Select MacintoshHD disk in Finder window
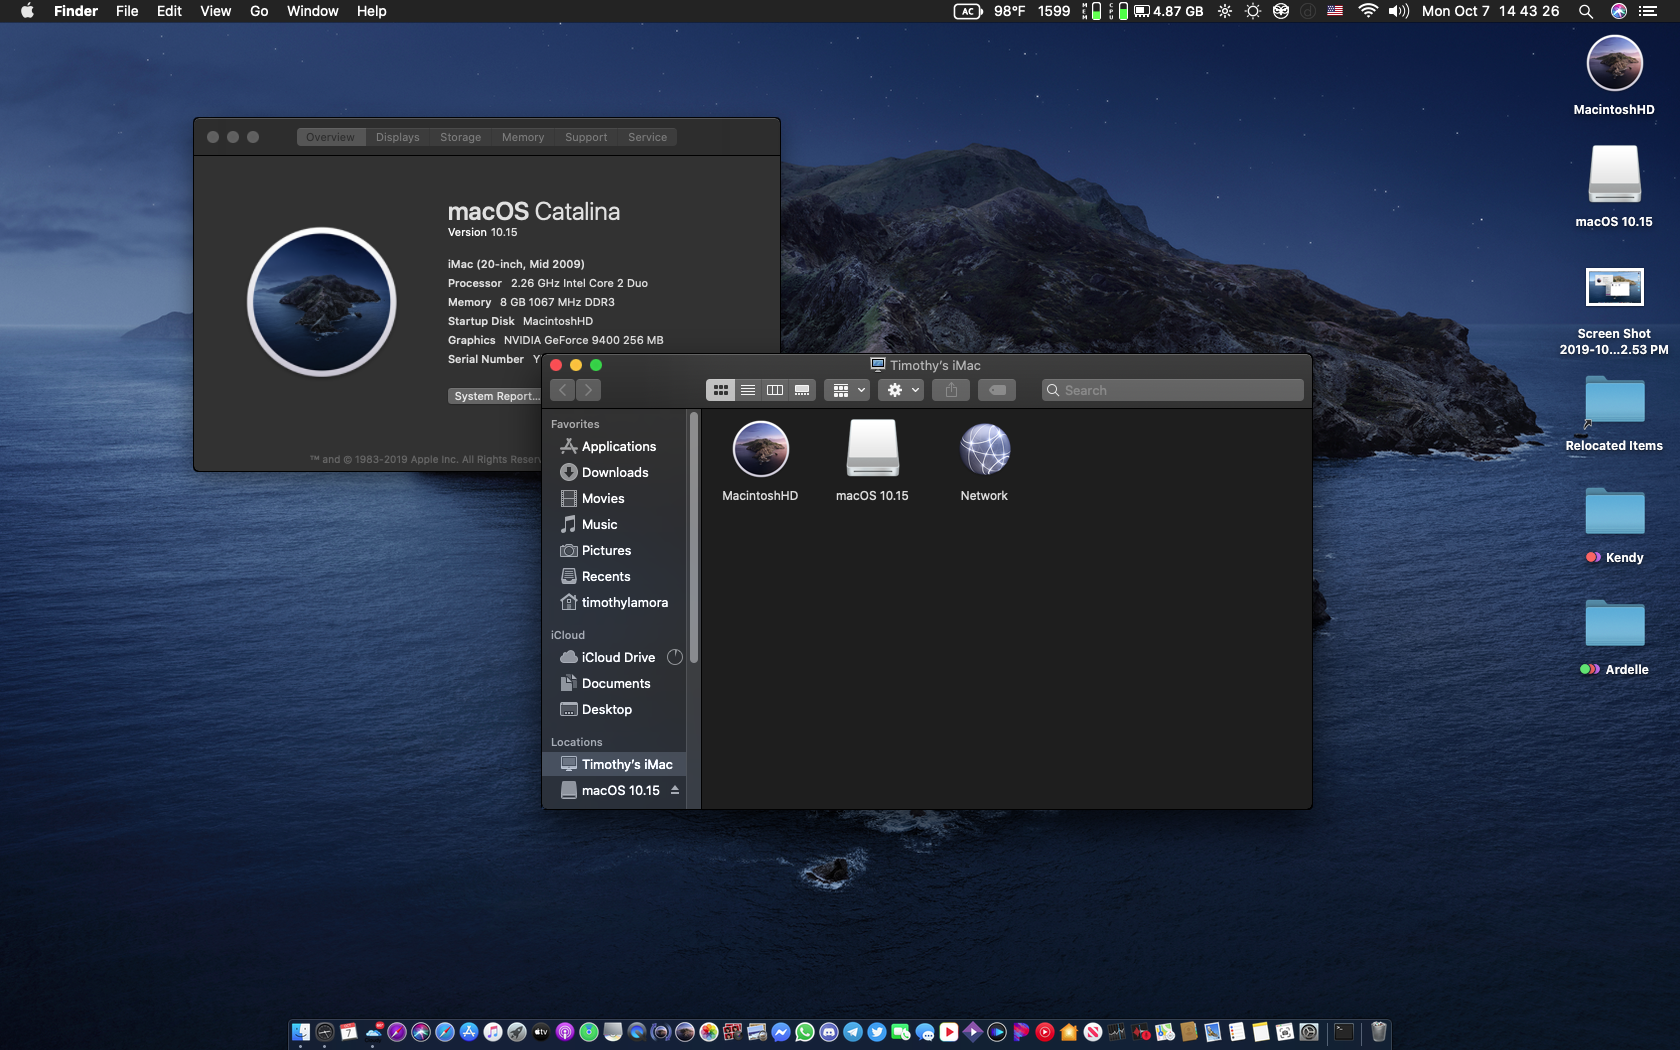1680x1050 pixels. [x=760, y=451]
